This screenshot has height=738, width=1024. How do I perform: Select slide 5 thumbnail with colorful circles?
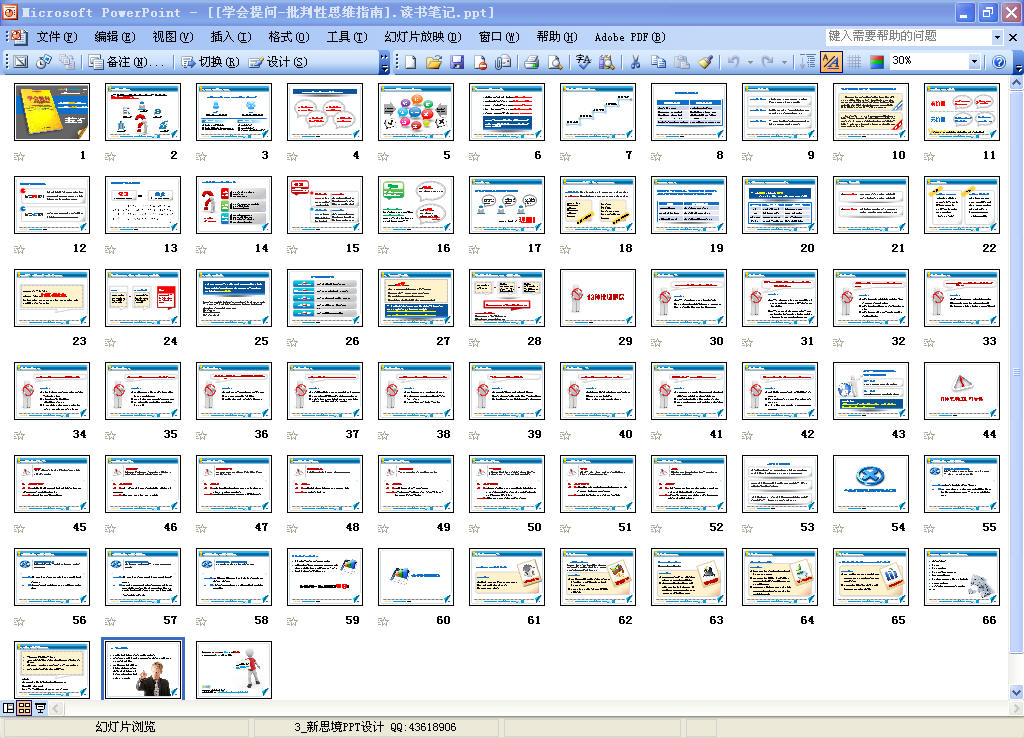(416, 112)
